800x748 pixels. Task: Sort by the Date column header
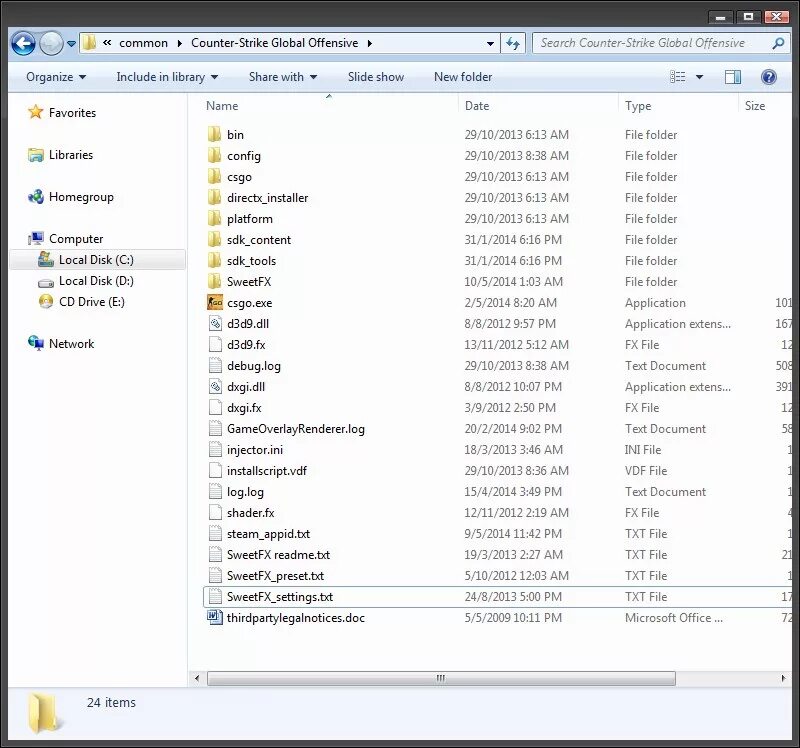pyautogui.click(x=477, y=106)
